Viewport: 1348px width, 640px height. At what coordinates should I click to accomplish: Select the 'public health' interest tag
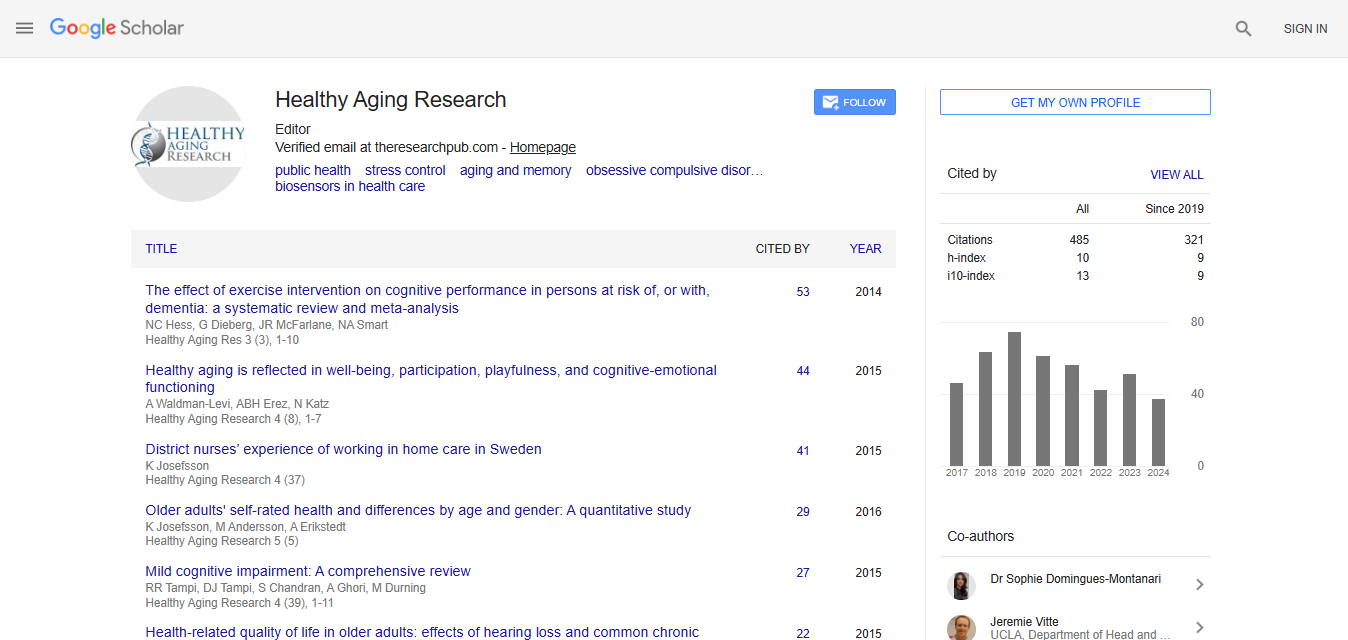pos(313,170)
